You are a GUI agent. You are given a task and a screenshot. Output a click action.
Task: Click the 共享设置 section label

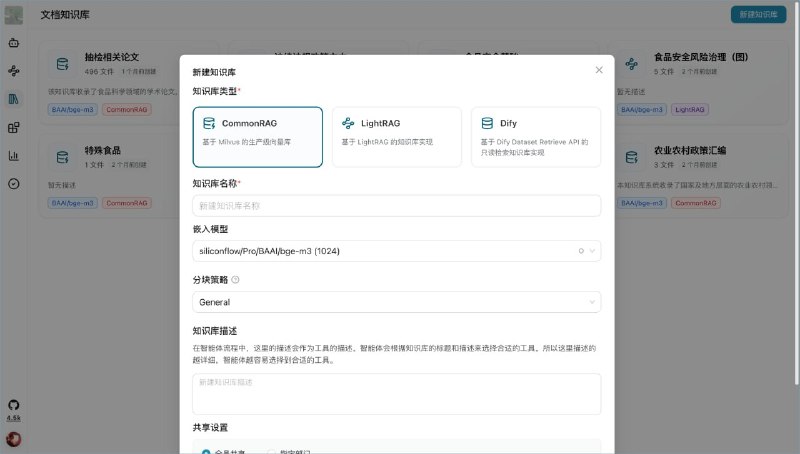tap(210, 427)
